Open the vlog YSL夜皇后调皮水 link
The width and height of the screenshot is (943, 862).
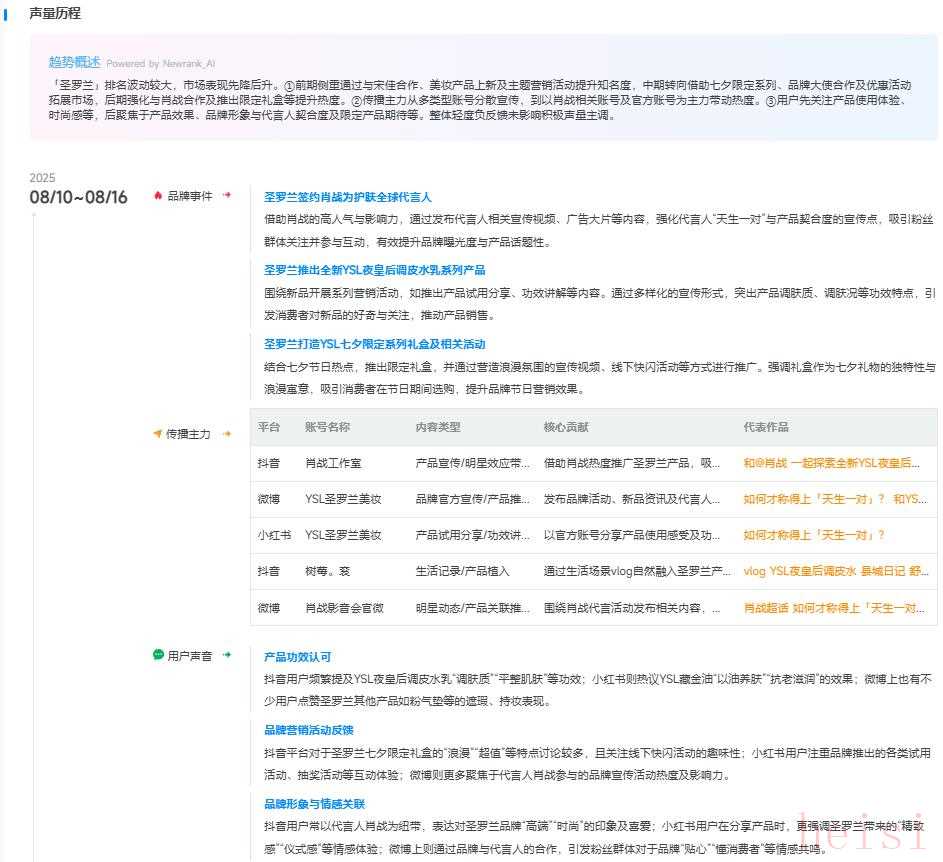[x=835, y=571]
